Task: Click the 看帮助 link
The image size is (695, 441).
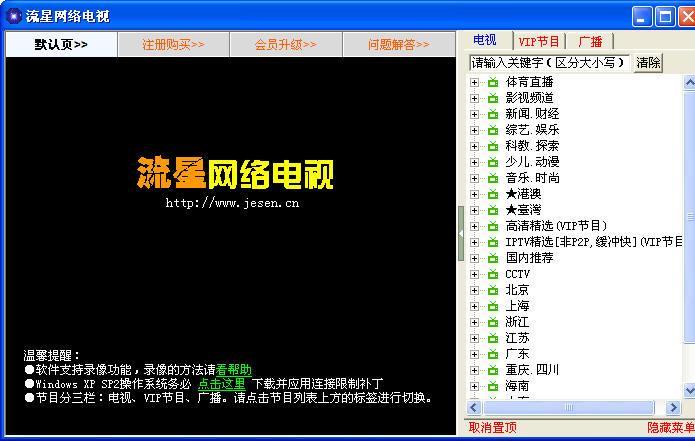Action: click(x=234, y=370)
